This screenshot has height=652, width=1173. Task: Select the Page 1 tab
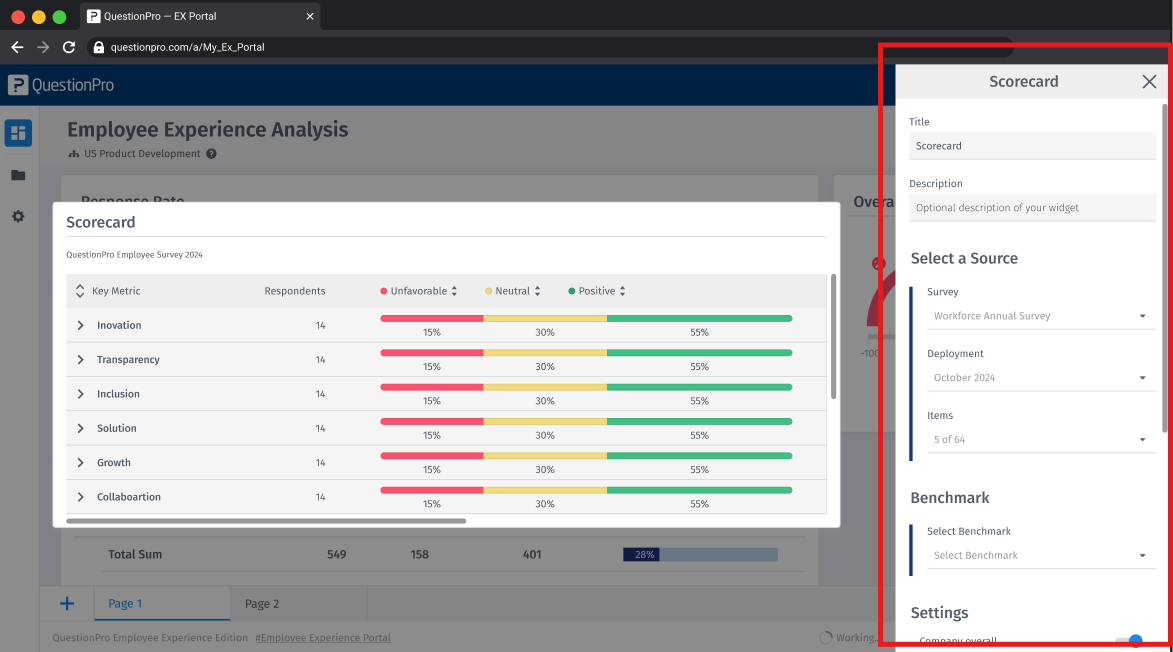(126, 604)
